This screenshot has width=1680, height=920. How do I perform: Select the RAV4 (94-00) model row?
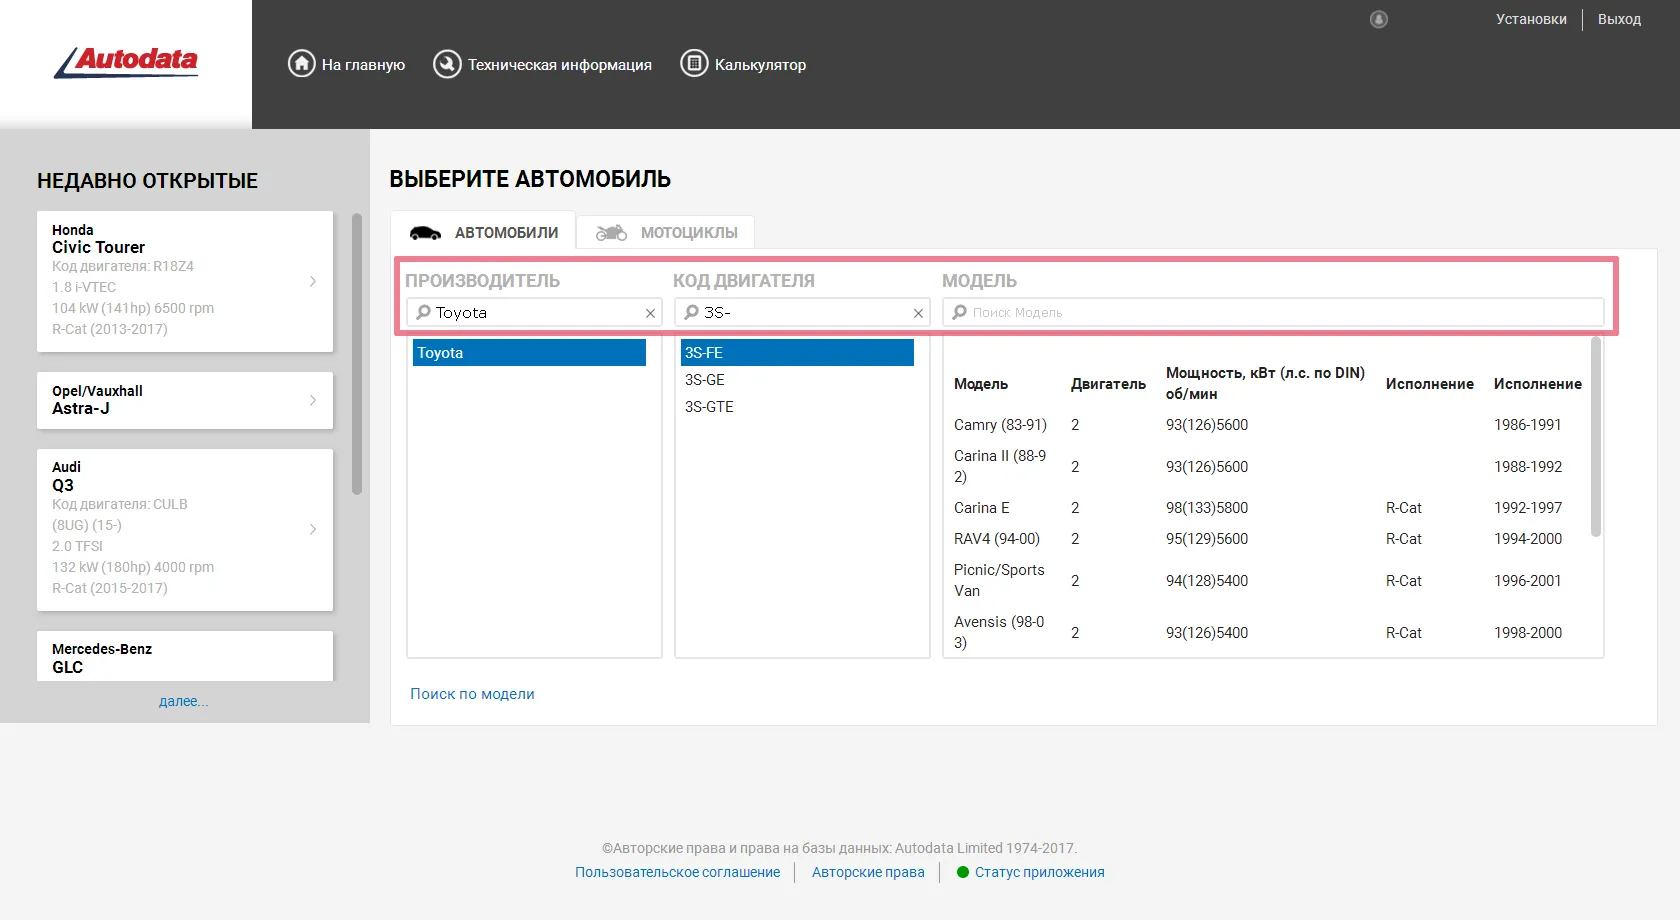point(1268,539)
